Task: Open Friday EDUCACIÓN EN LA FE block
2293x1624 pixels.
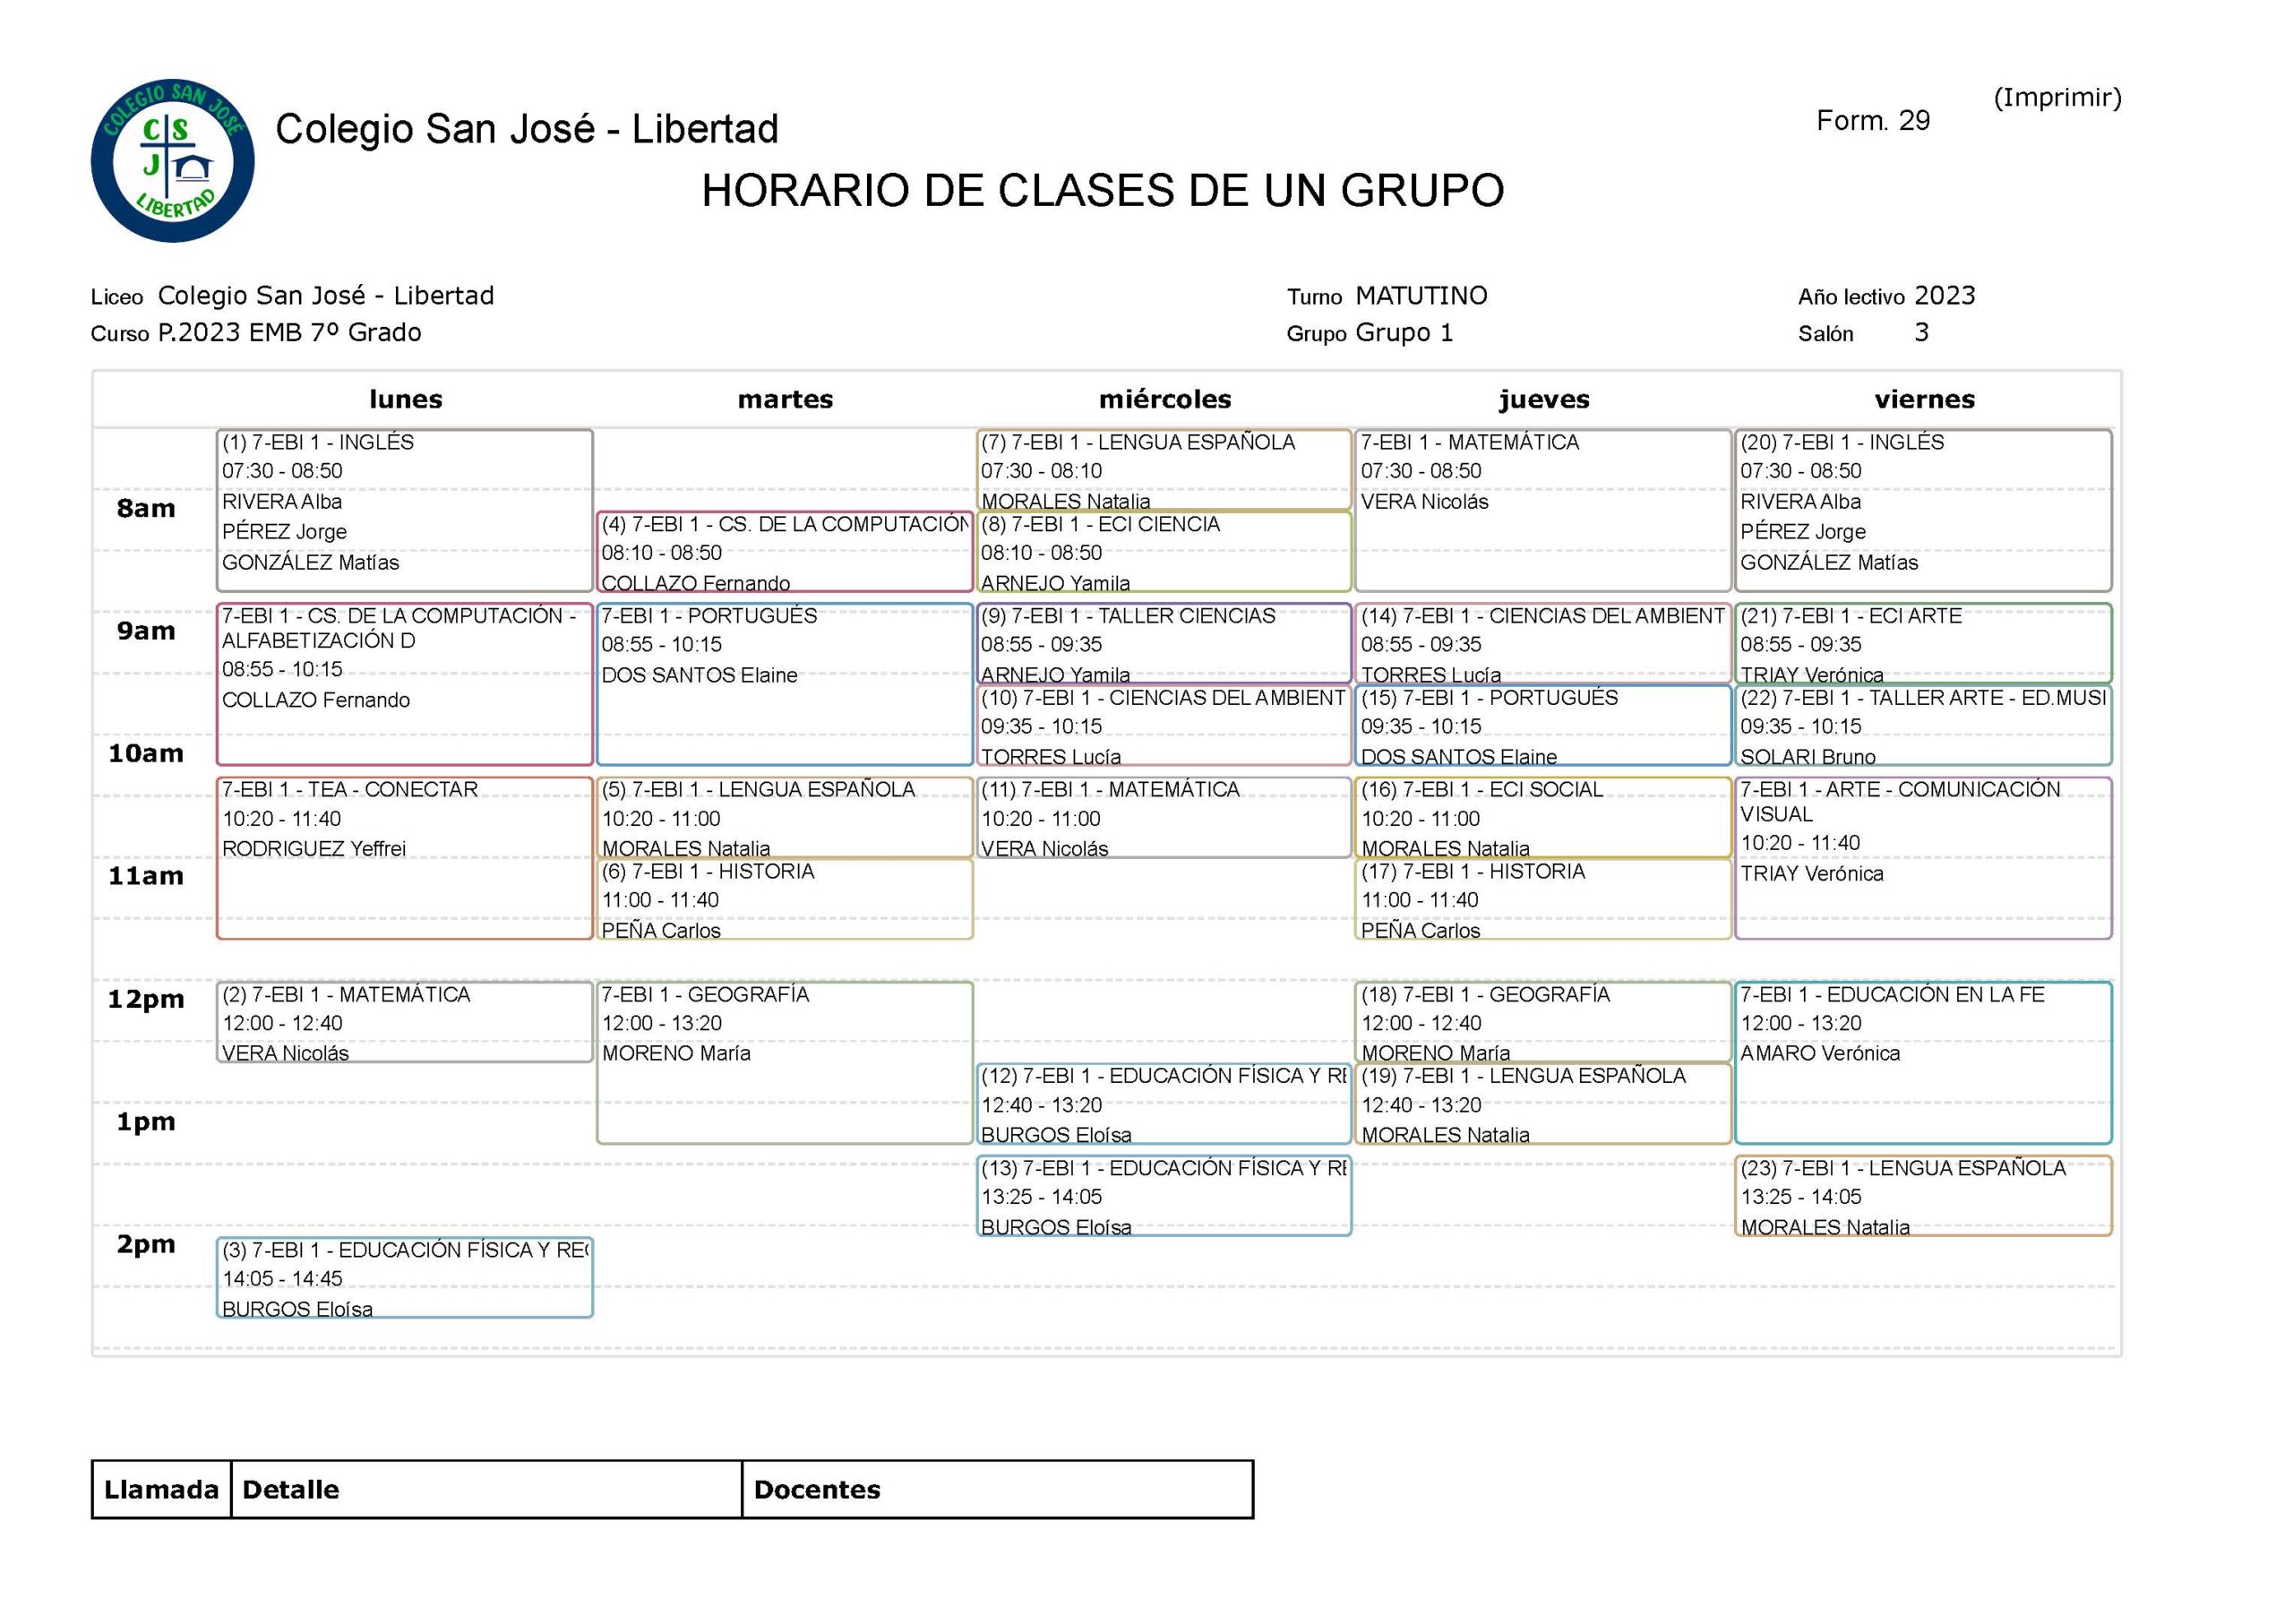Action: point(1922,1062)
